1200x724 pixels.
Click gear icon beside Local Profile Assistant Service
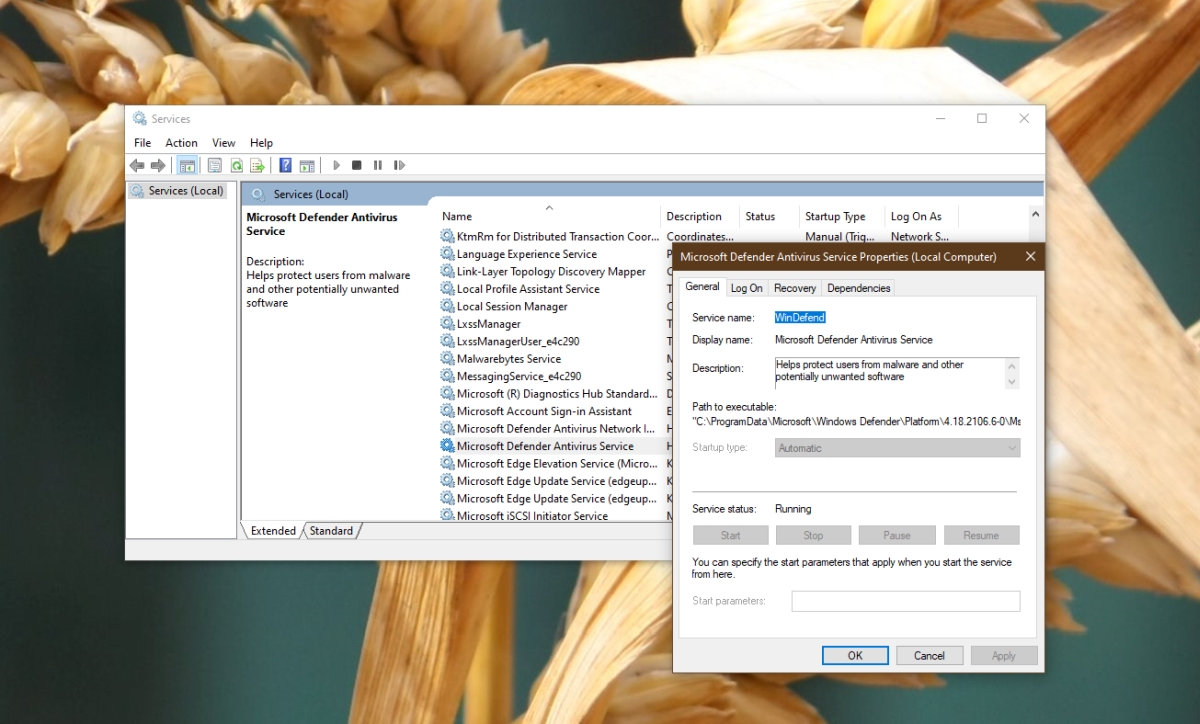click(448, 289)
